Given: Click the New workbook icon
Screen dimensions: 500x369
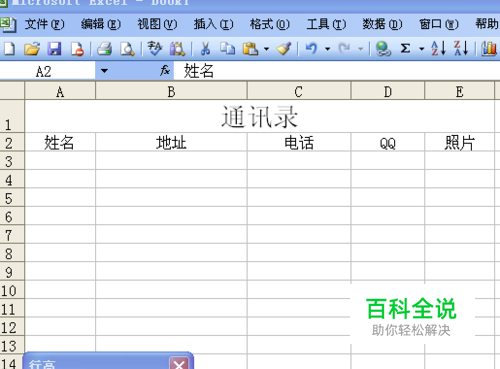Looking at the screenshot, I should pos(9,49).
